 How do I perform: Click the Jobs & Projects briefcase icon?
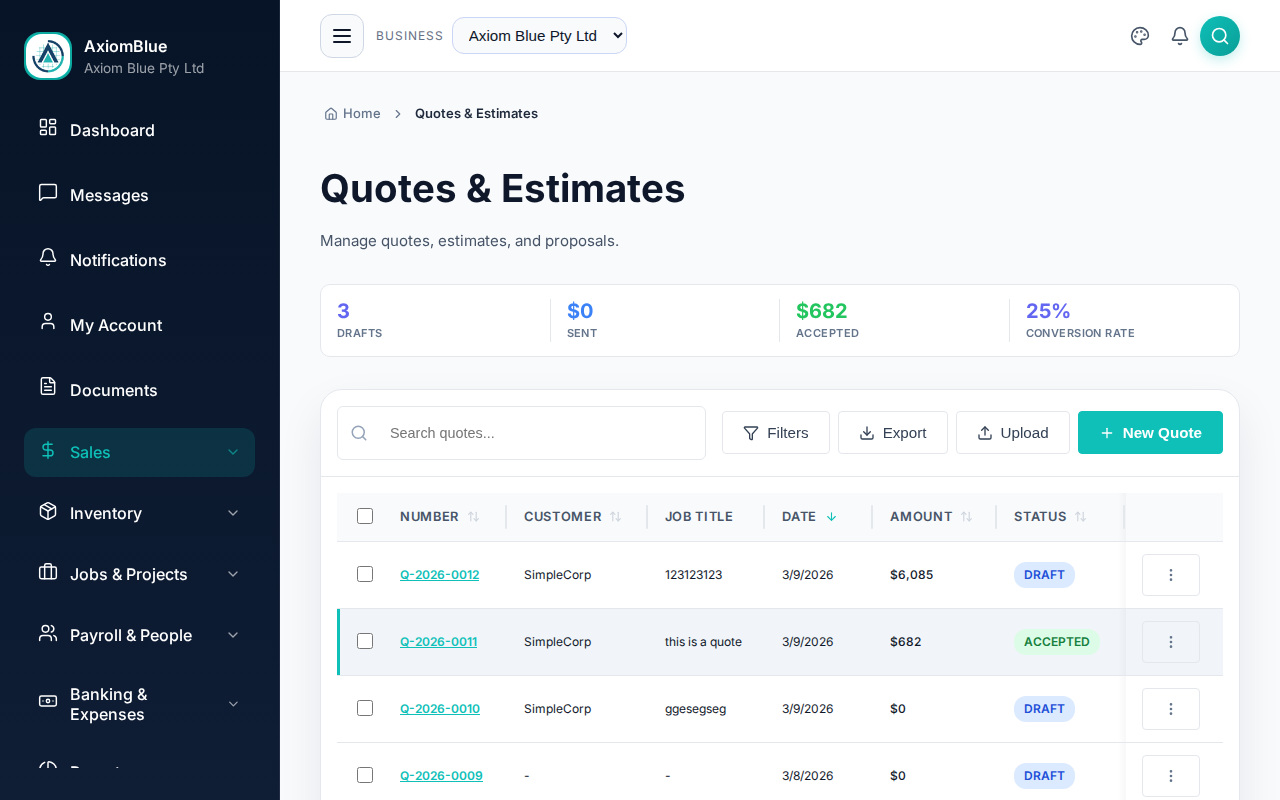coord(48,572)
